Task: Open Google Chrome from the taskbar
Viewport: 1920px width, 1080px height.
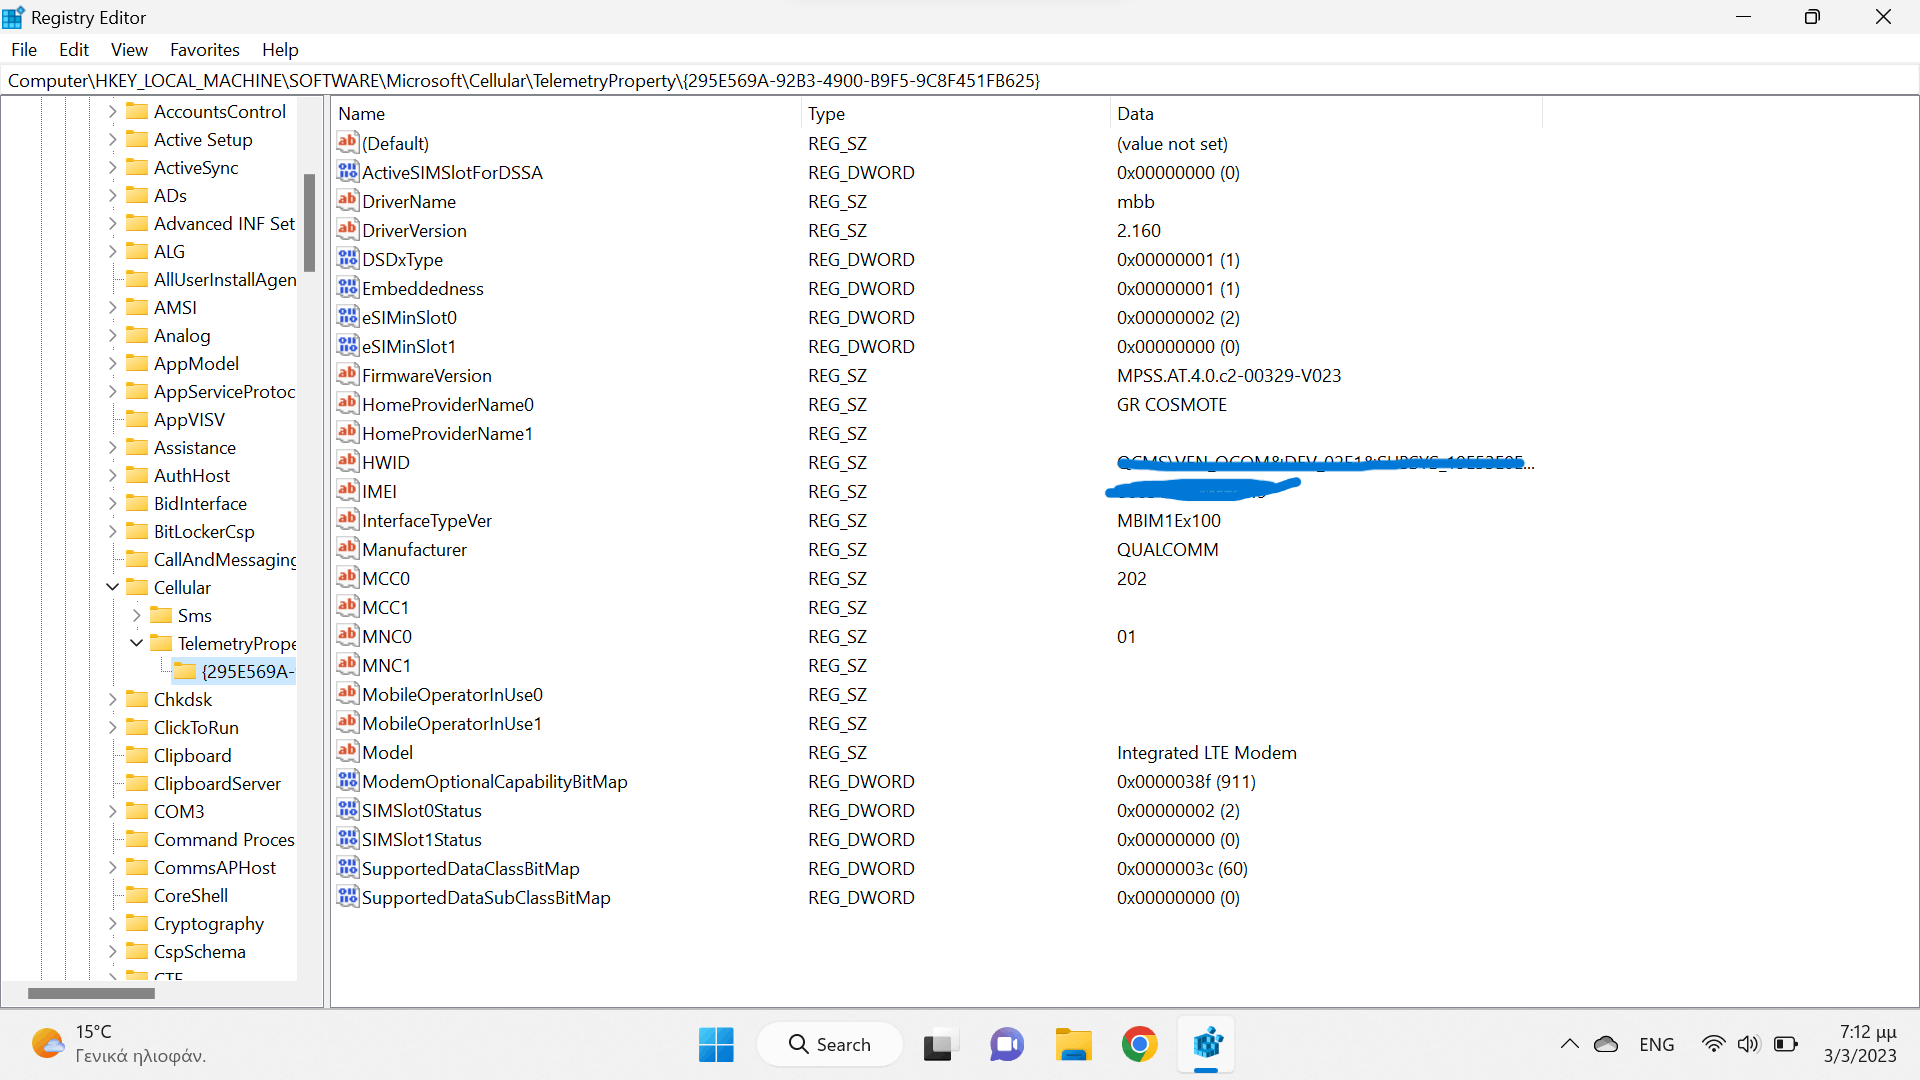Action: [x=1139, y=1044]
